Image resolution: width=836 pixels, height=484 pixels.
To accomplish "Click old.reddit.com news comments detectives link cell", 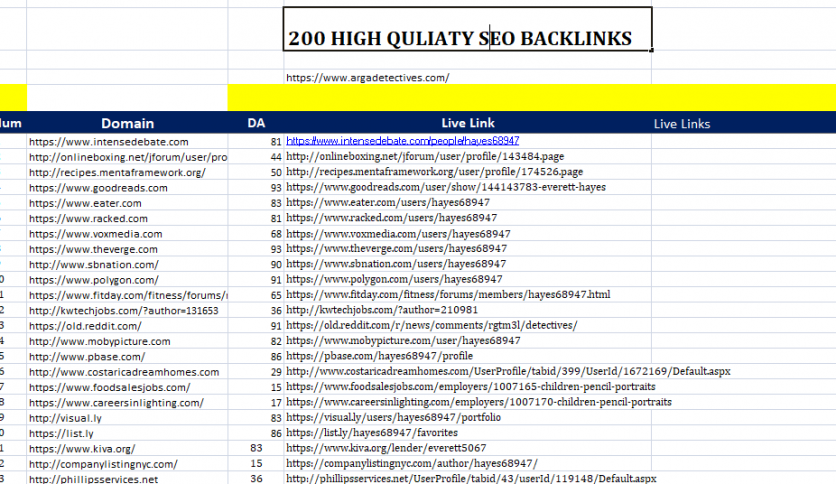I will [431, 325].
